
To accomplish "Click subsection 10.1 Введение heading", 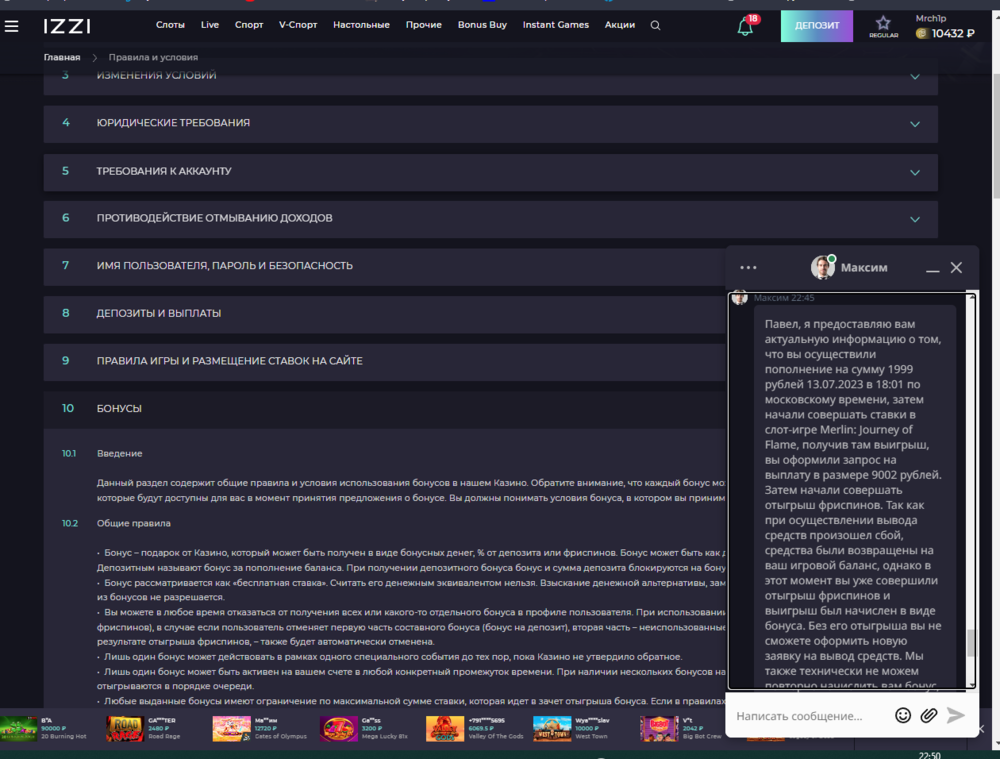I will click(x=119, y=453).
